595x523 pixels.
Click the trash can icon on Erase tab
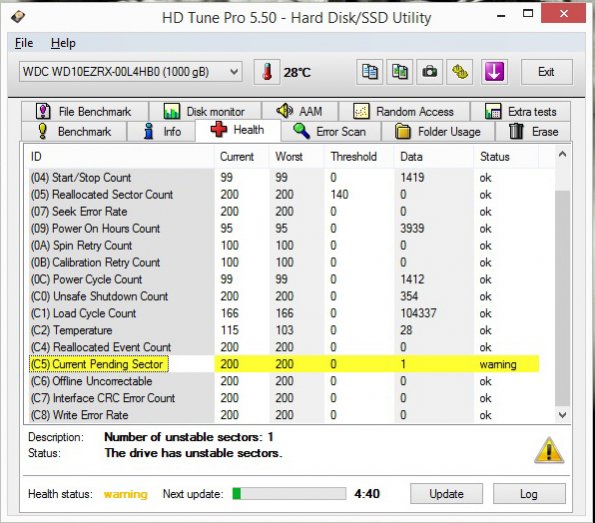[516, 131]
